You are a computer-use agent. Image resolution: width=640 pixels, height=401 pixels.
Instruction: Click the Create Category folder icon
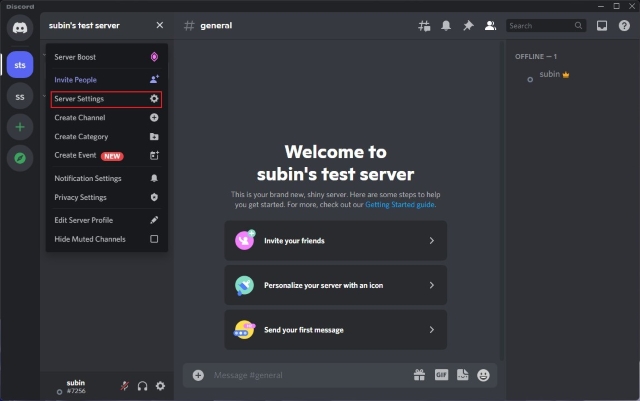coord(154,136)
